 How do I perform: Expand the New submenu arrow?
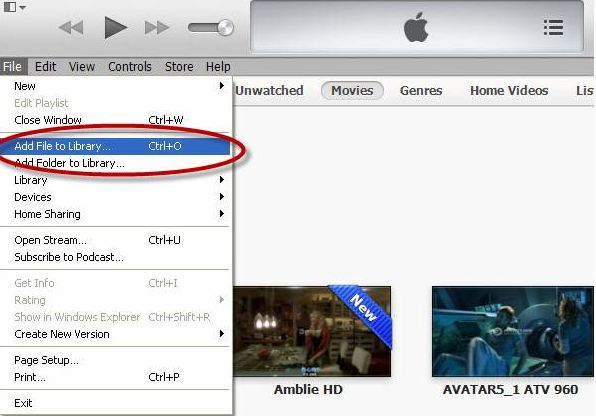click(x=222, y=86)
